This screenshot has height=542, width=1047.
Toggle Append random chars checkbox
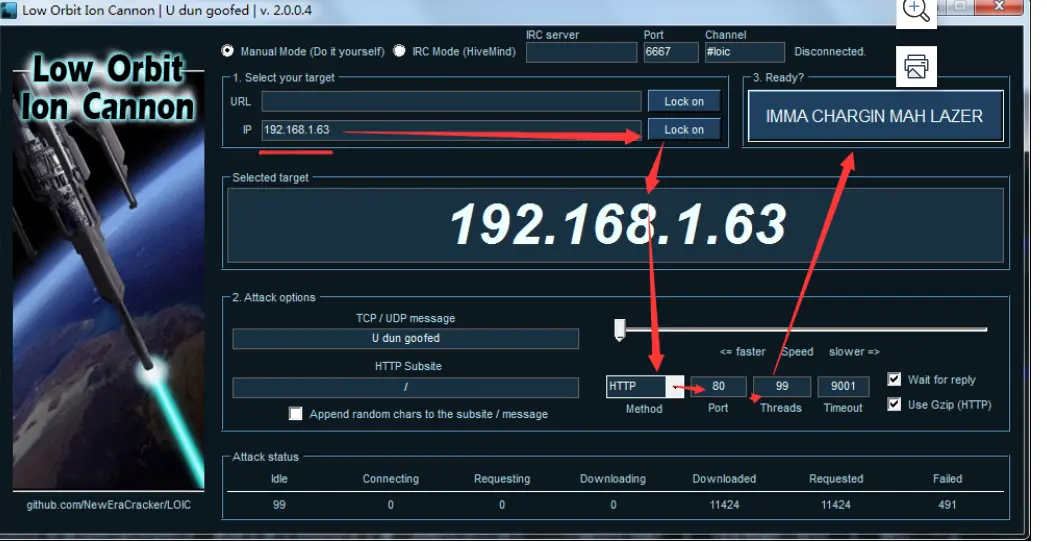click(x=295, y=414)
